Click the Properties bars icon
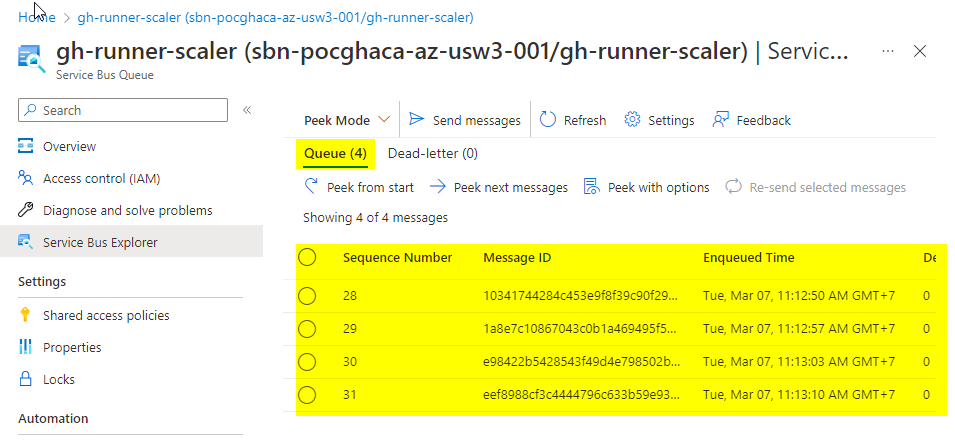Image resolution: width=955 pixels, height=440 pixels. pyautogui.click(x=25, y=347)
